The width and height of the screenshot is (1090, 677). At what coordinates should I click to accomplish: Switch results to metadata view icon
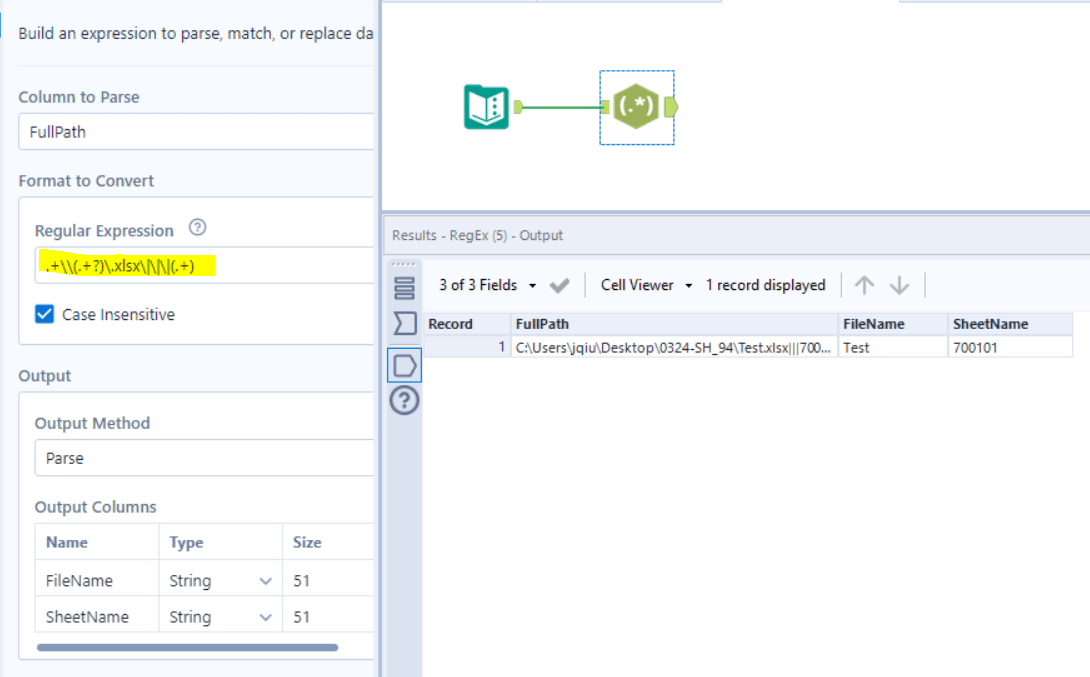coord(405,323)
